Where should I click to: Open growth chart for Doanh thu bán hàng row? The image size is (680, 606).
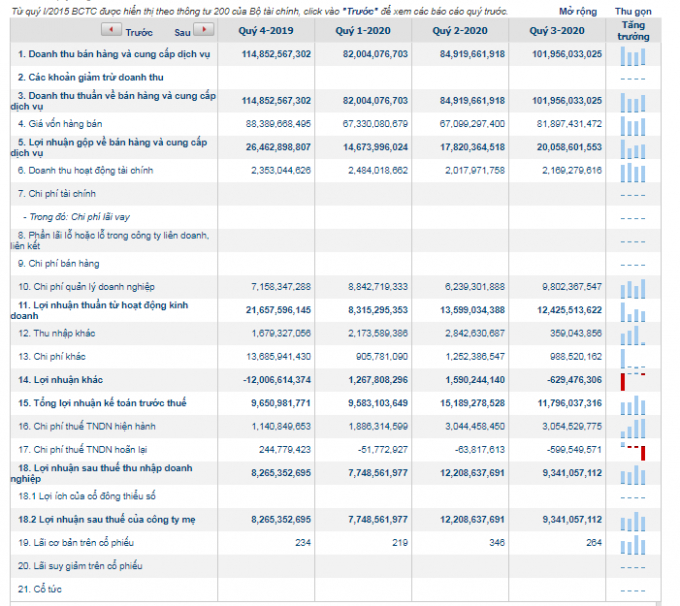point(633,54)
